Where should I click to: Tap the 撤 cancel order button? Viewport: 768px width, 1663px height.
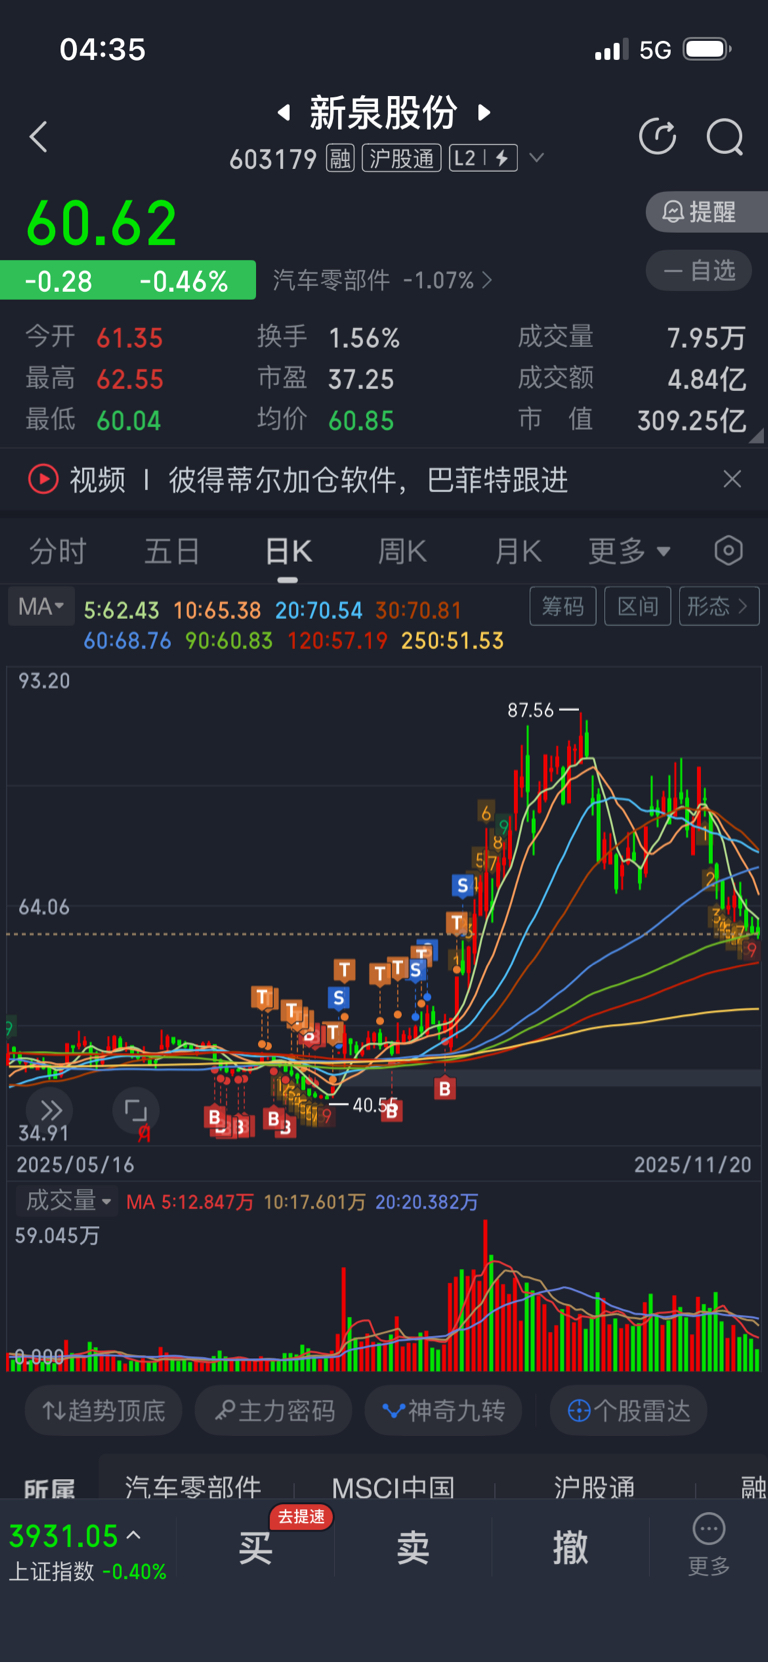coord(571,1548)
